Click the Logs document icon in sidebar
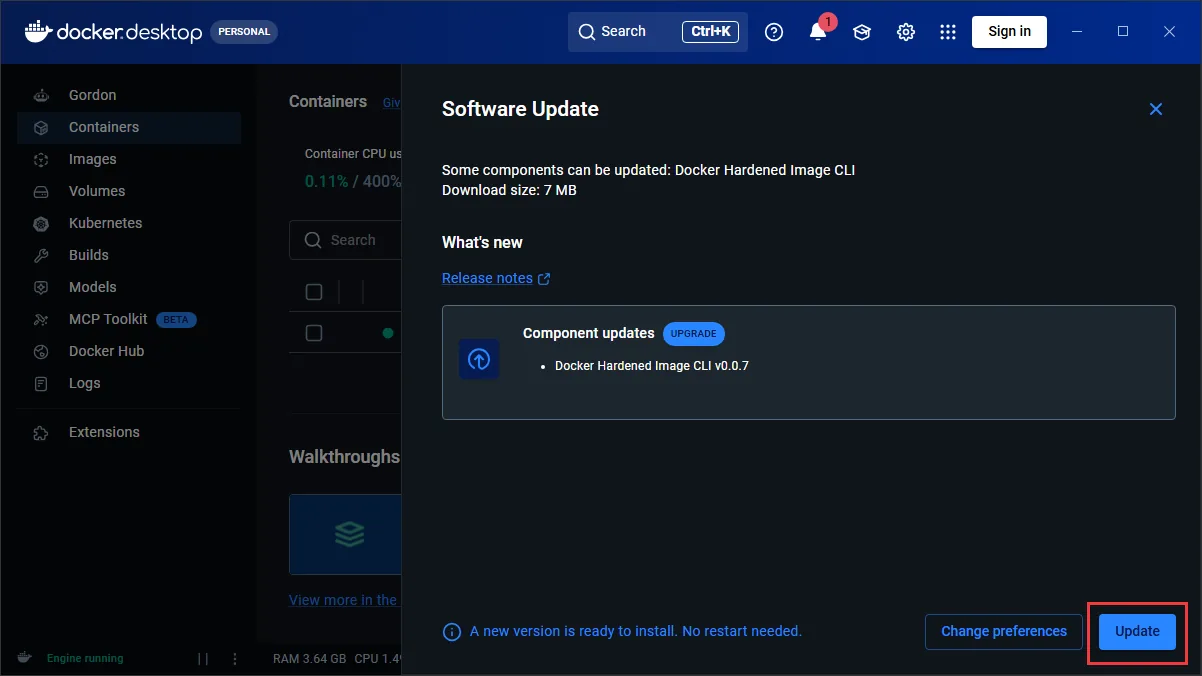The width and height of the screenshot is (1202, 676). [41, 383]
